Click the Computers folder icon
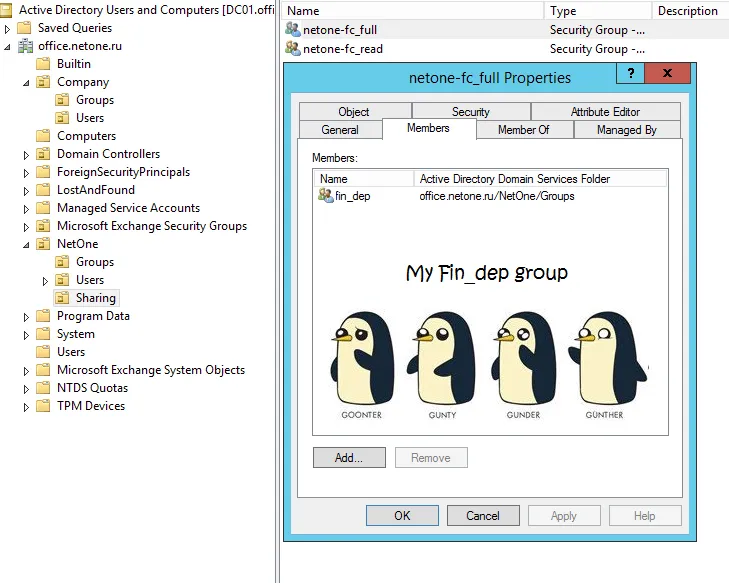Screen dimensions: 729x583 click(x=43, y=136)
